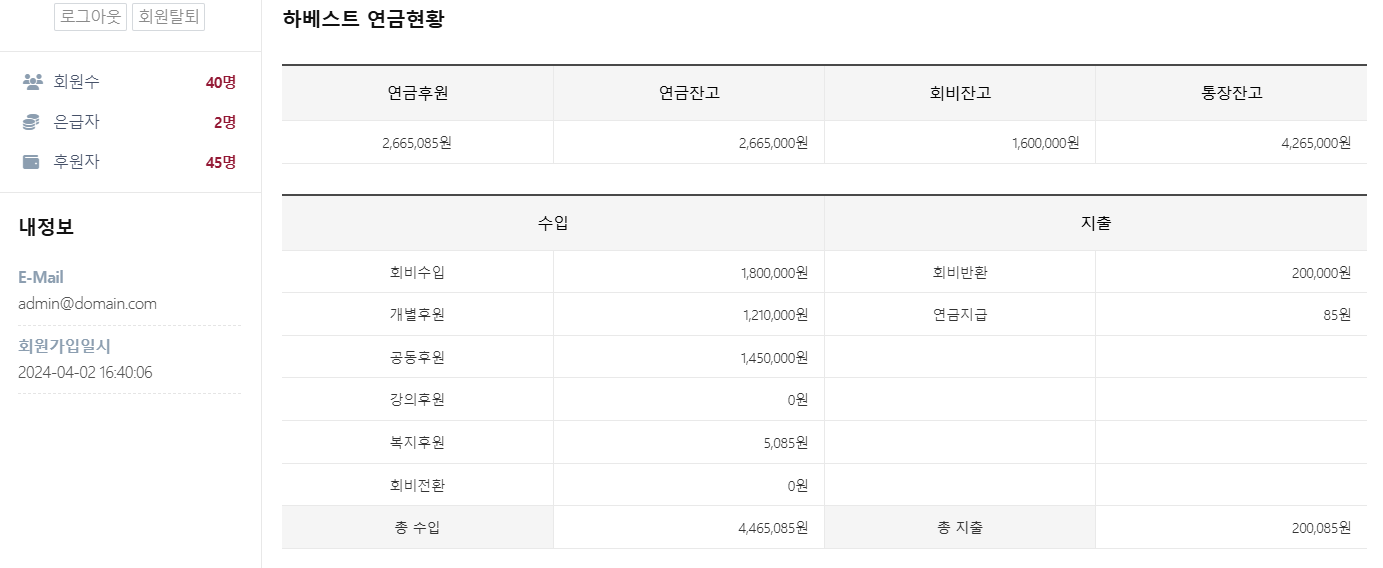Click the 45명 sponsor count
The height and width of the screenshot is (568, 1383).
click(x=220, y=162)
